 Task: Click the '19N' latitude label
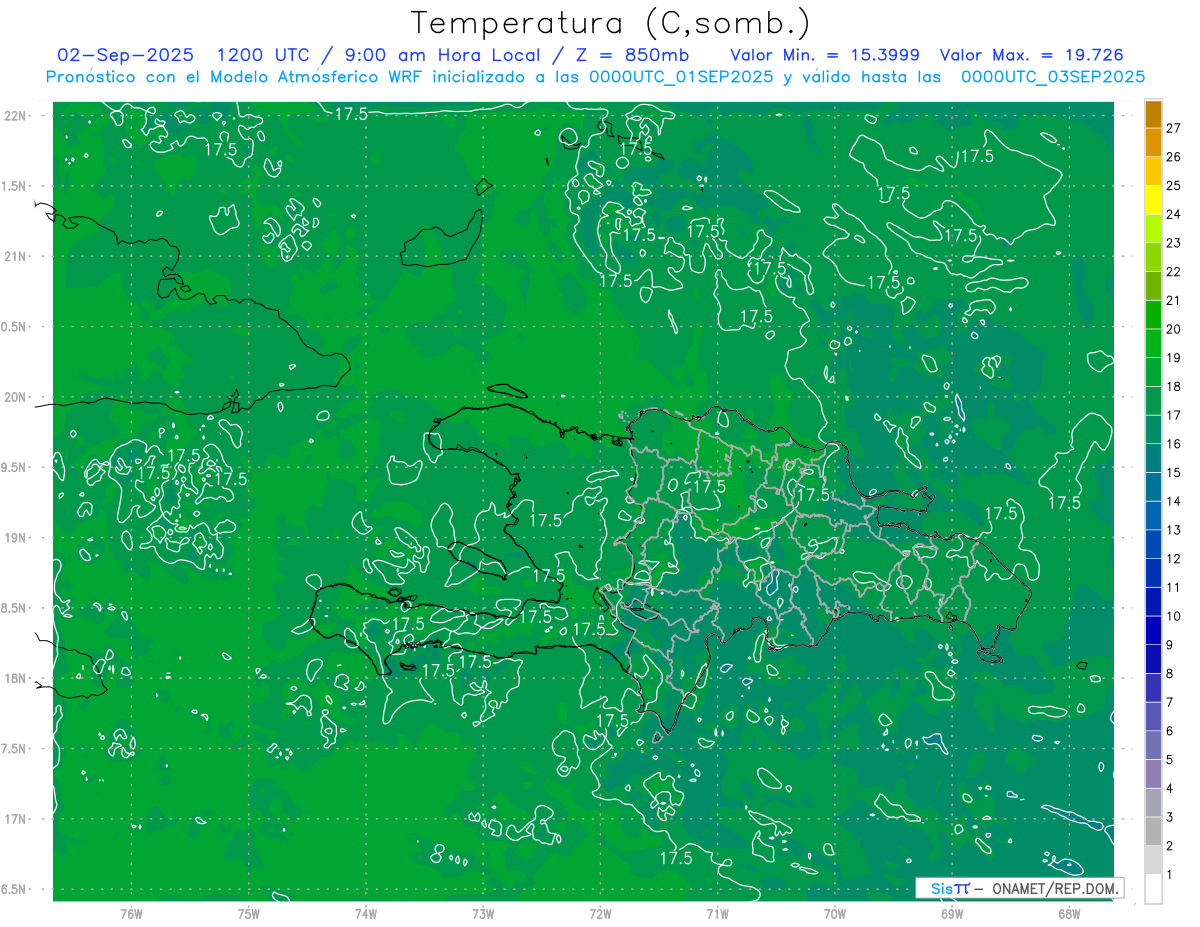click(15, 538)
